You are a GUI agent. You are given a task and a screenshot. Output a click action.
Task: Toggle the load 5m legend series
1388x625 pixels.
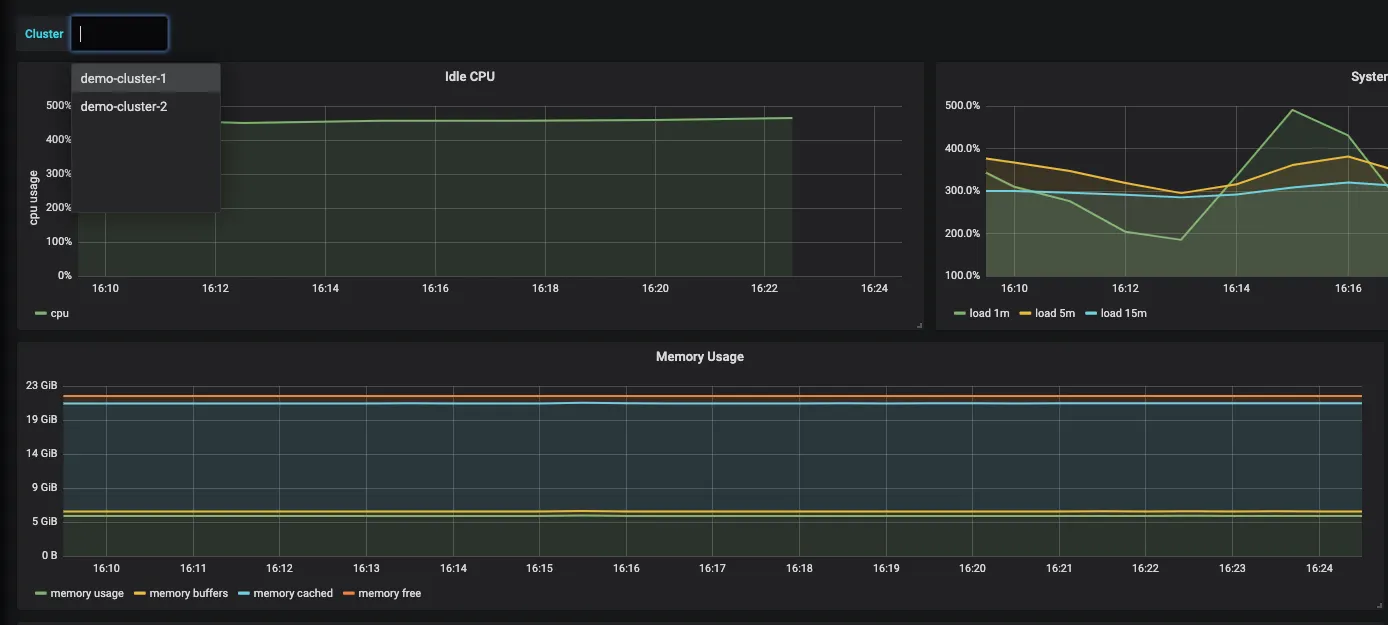click(x=1055, y=313)
